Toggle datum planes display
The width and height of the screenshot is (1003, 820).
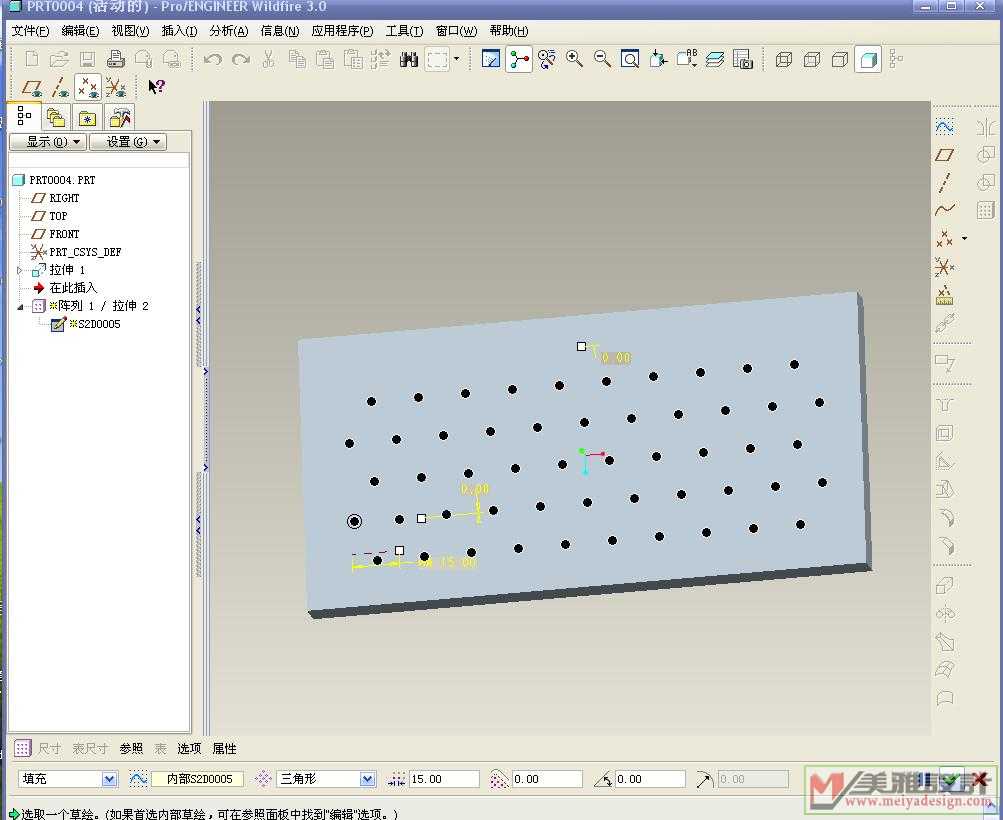(32, 87)
